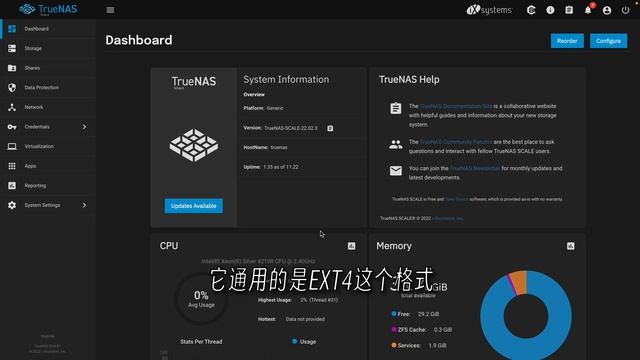The image size is (640, 360).
Task: Open the CPU reports chart icon
Action: pyautogui.click(x=351, y=246)
